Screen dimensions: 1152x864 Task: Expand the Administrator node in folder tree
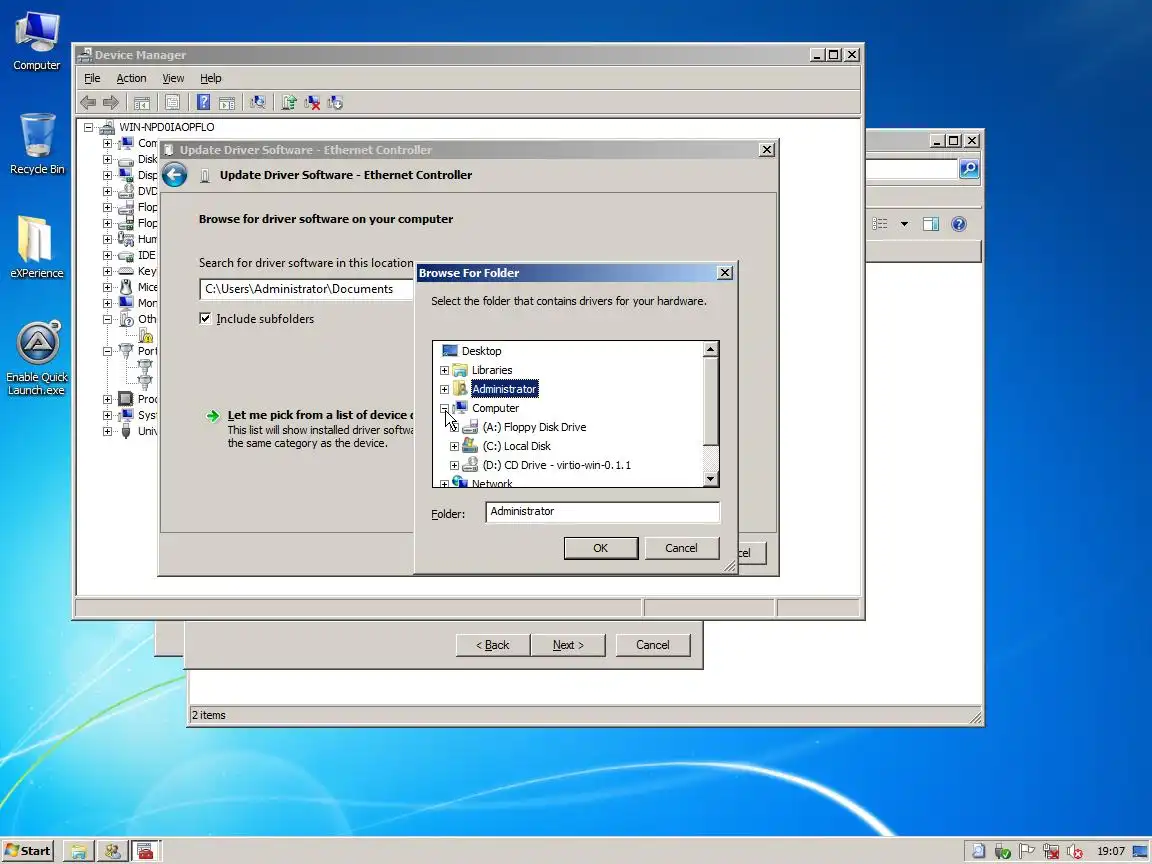point(444,389)
